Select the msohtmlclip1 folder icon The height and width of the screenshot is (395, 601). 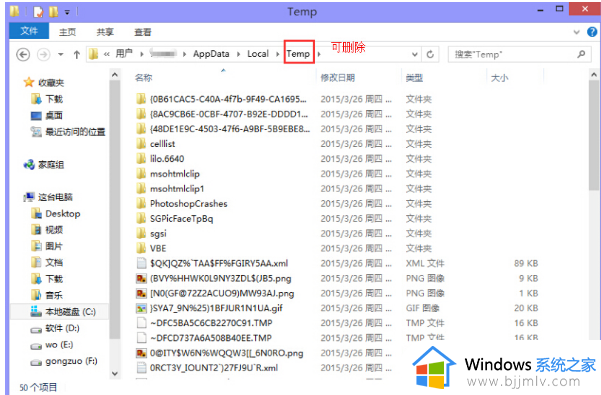click(141, 188)
